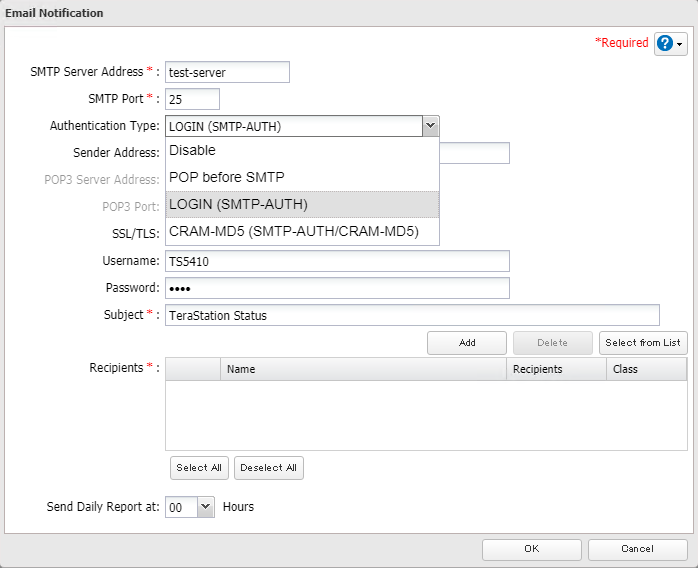
Task: Click the Authentication Type dropdown arrow
Action: tap(430, 126)
